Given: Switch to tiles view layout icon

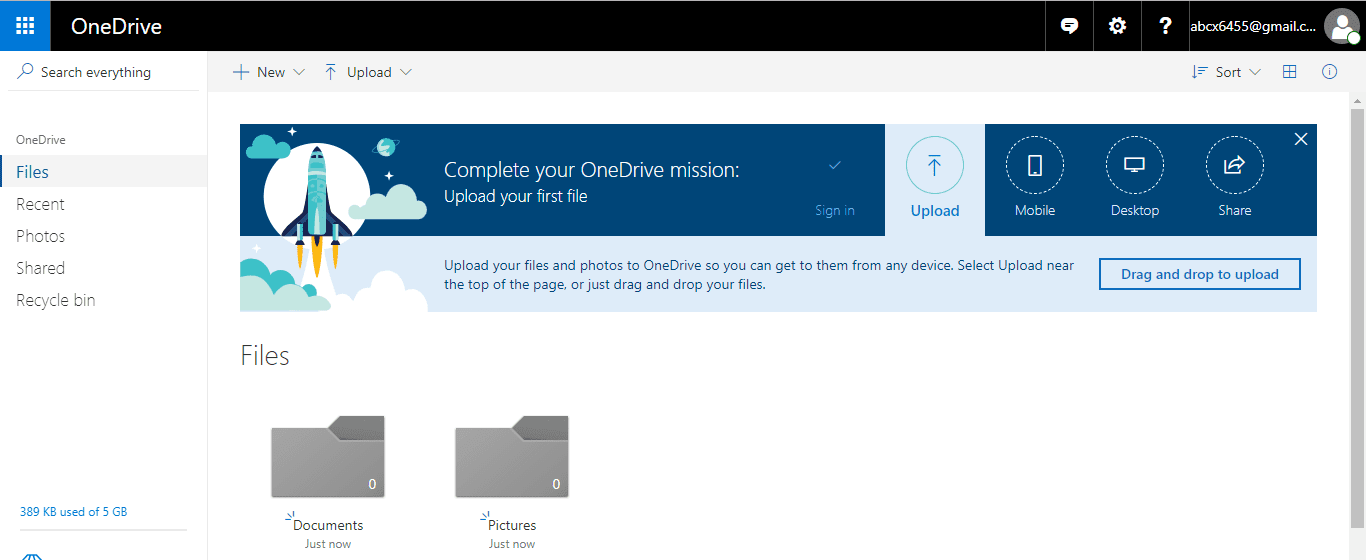Looking at the screenshot, I should coord(1290,72).
